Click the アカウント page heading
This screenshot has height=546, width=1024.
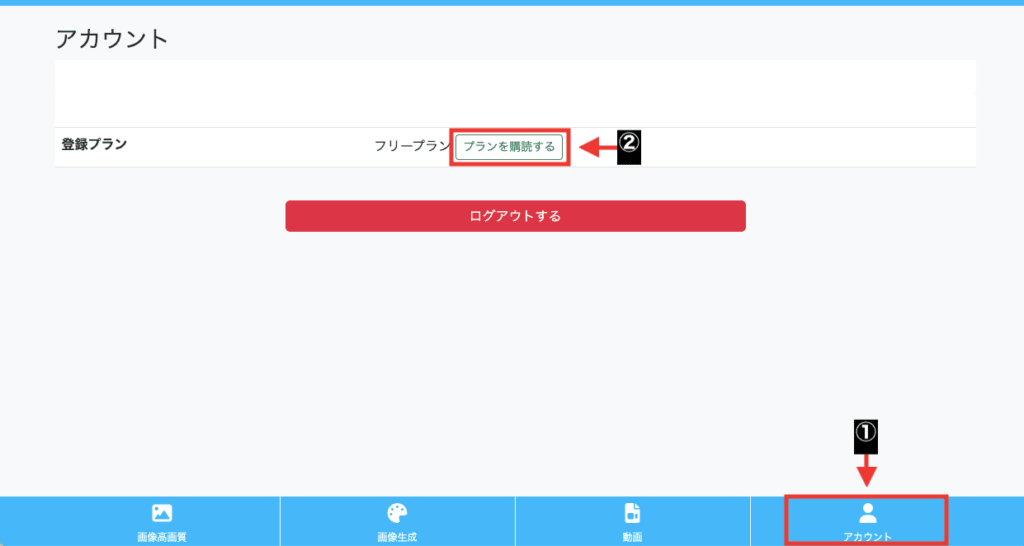[x=112, y=39]
